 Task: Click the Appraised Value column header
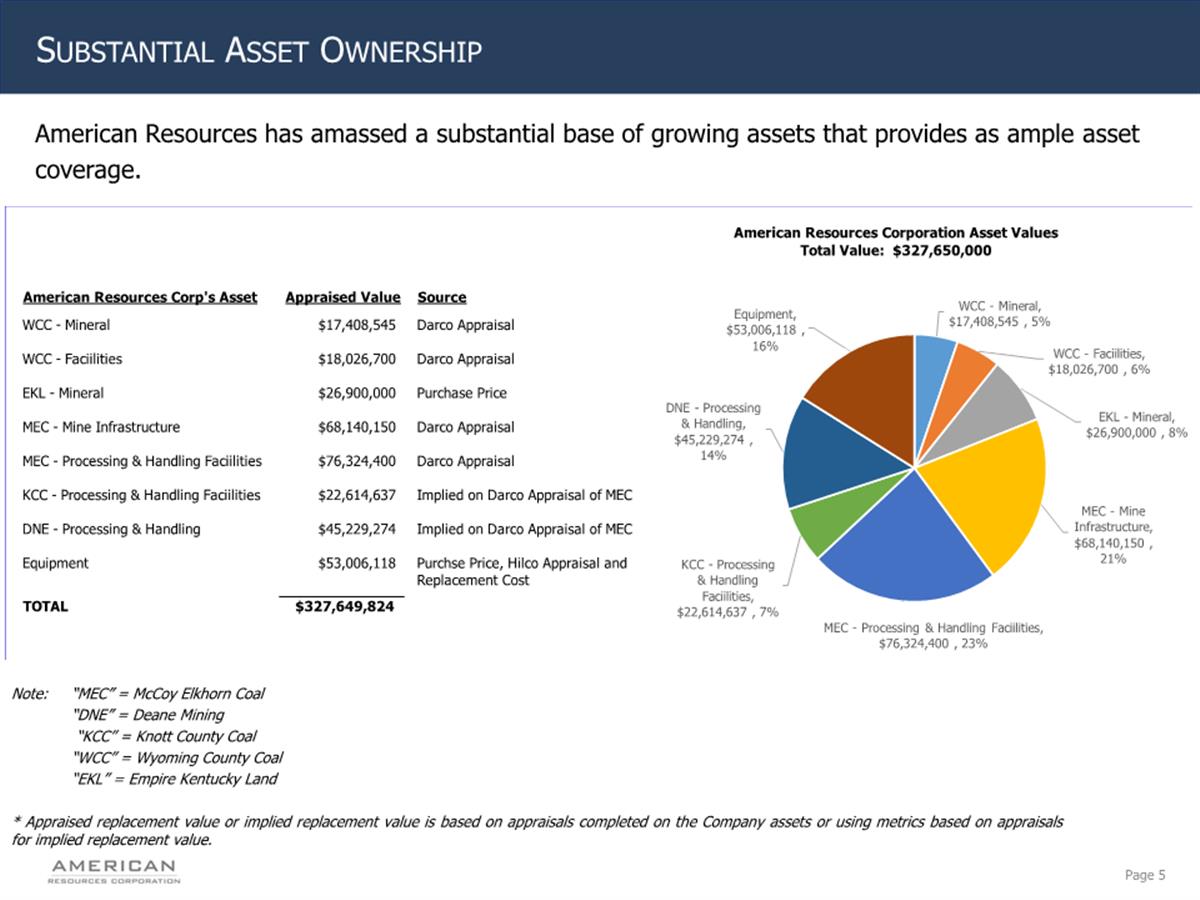342,297
